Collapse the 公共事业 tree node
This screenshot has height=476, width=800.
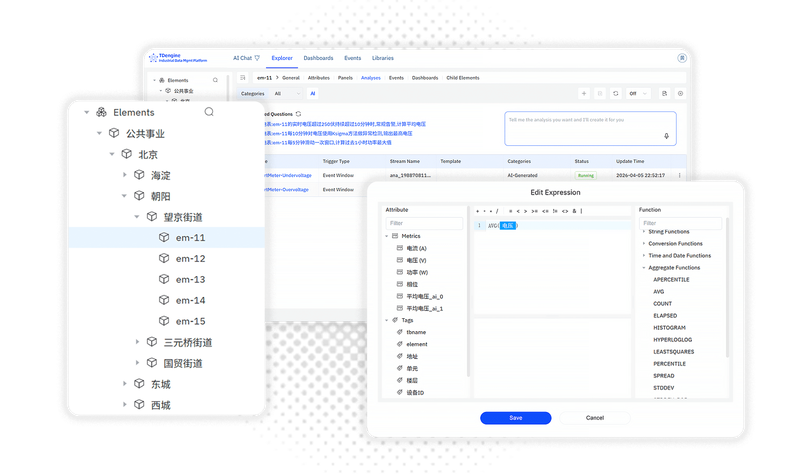coord(99,133)
